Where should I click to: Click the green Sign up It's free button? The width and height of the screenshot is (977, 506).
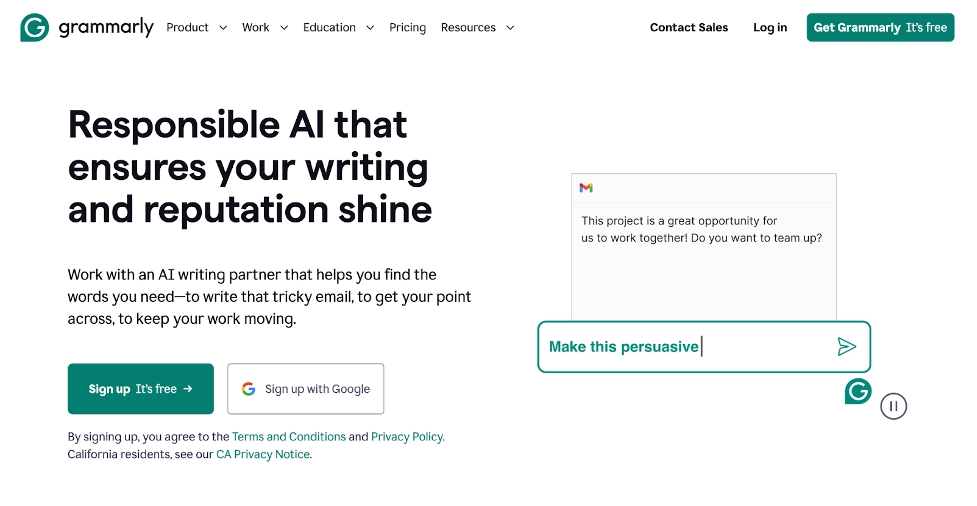141,389
